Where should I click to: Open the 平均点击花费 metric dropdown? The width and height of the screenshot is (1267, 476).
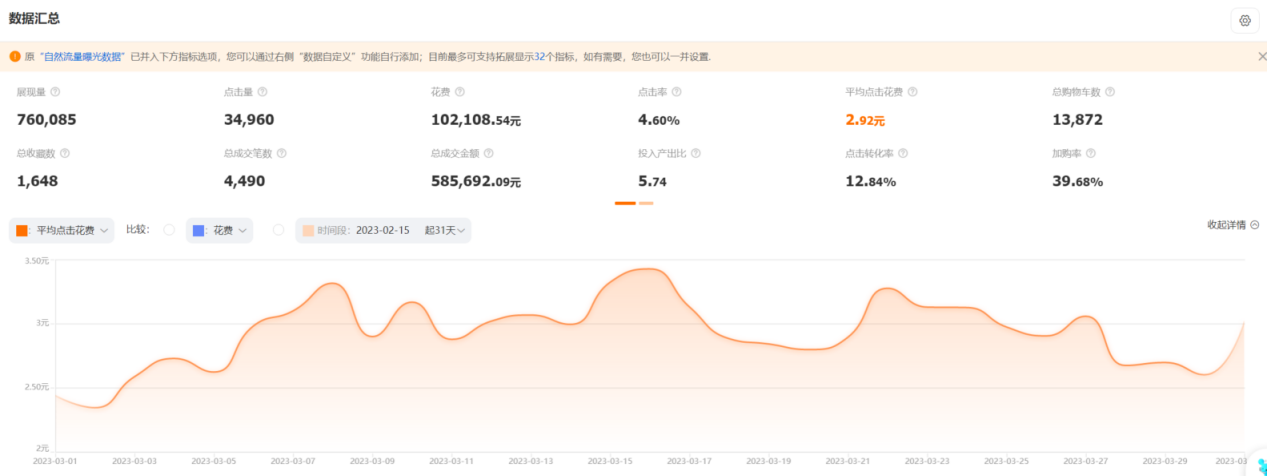pyautogui.click(x=62, y=230)
